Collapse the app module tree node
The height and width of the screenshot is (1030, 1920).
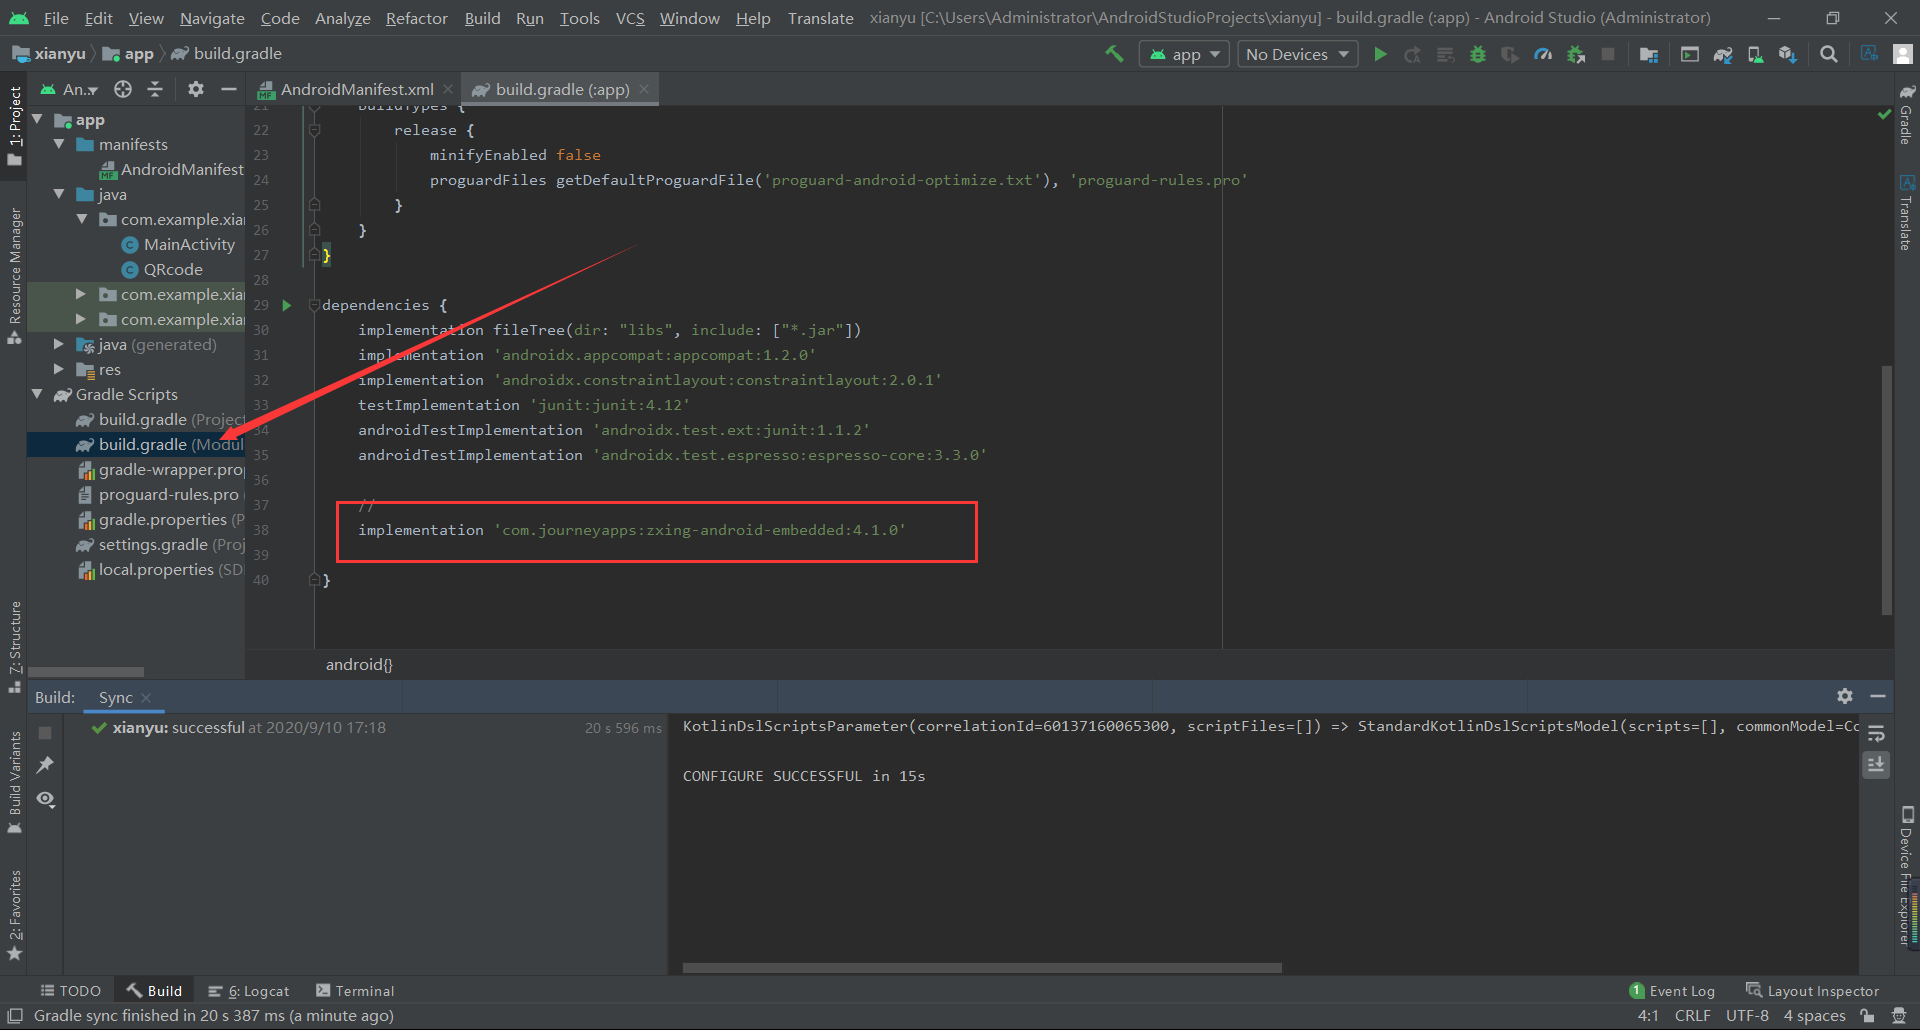37,120
